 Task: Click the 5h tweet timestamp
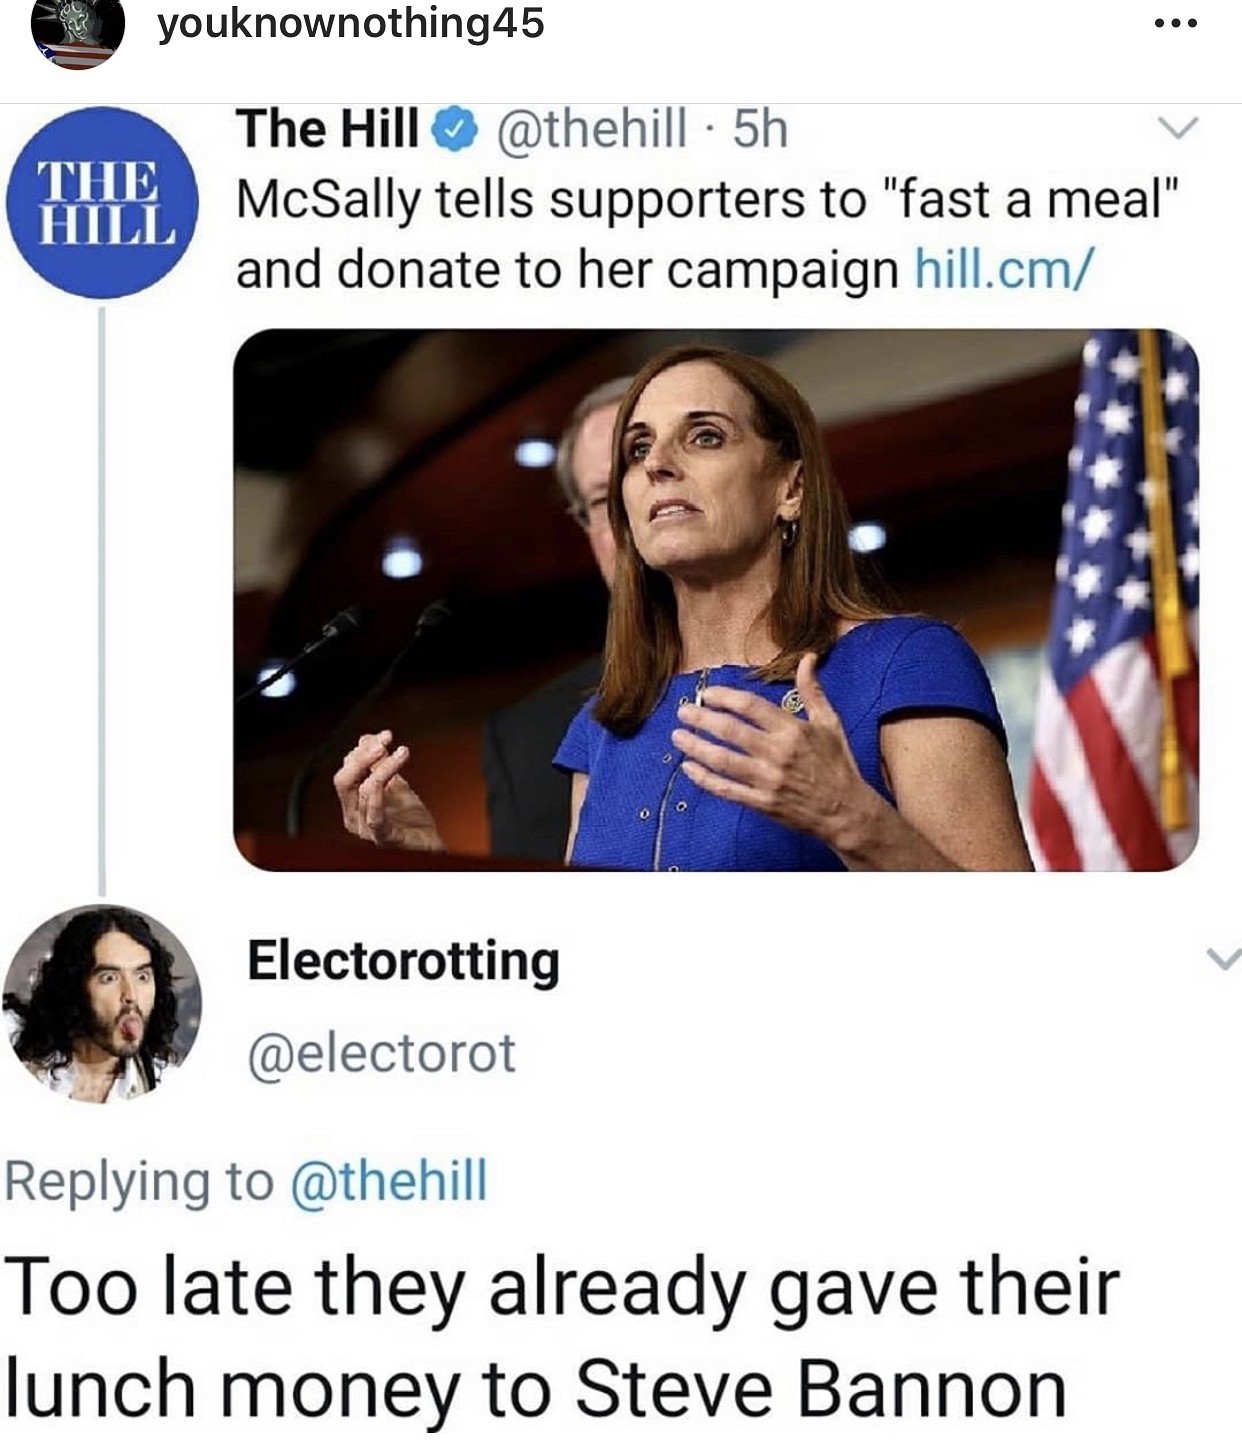[760, 129]
